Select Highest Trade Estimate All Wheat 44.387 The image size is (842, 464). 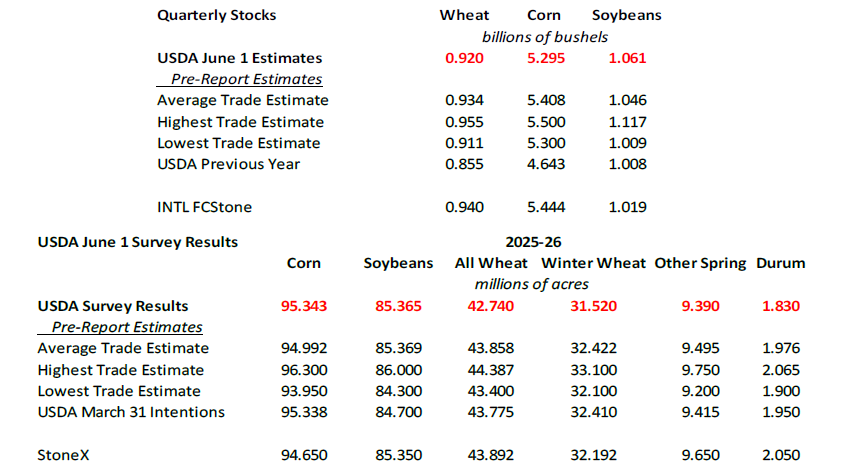491,370
